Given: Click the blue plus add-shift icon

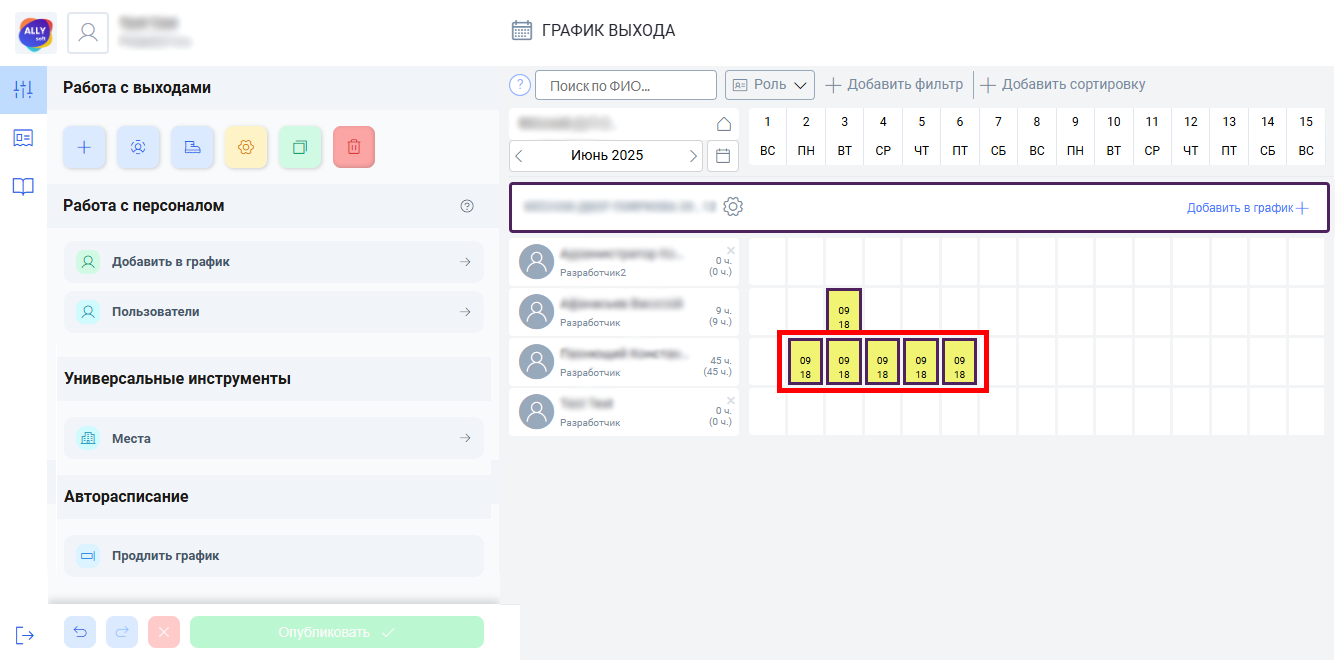Looking at the screenshot, I should (x=84, y=147).
